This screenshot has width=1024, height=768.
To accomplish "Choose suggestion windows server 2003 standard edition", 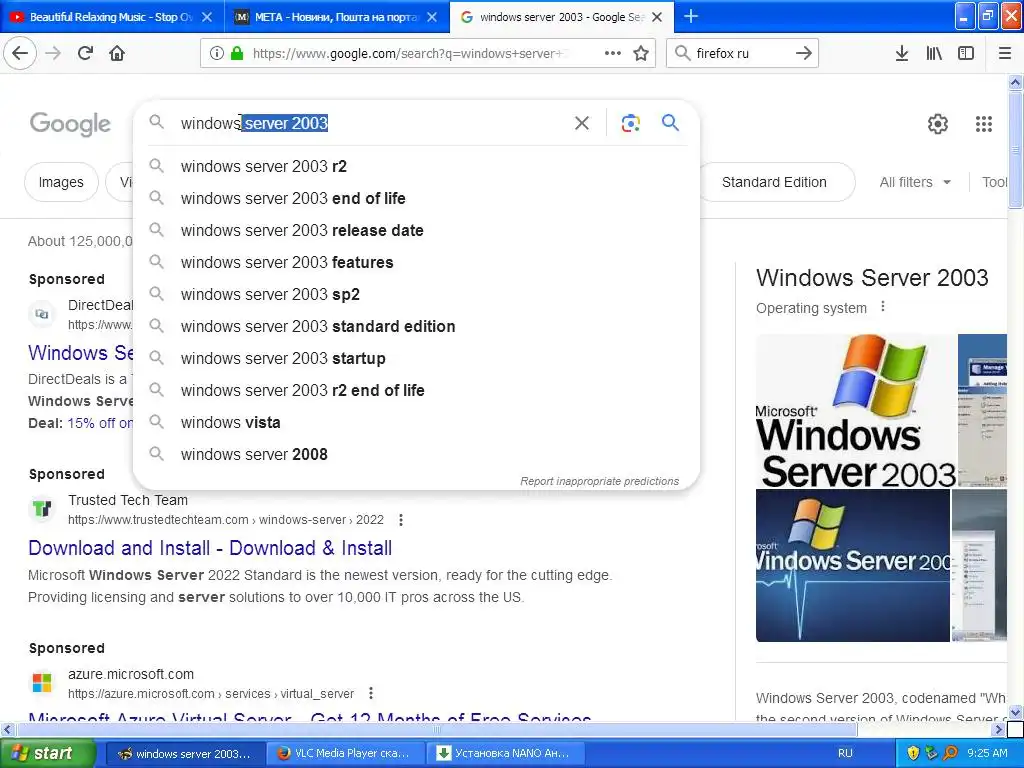I will coord(416,327).
